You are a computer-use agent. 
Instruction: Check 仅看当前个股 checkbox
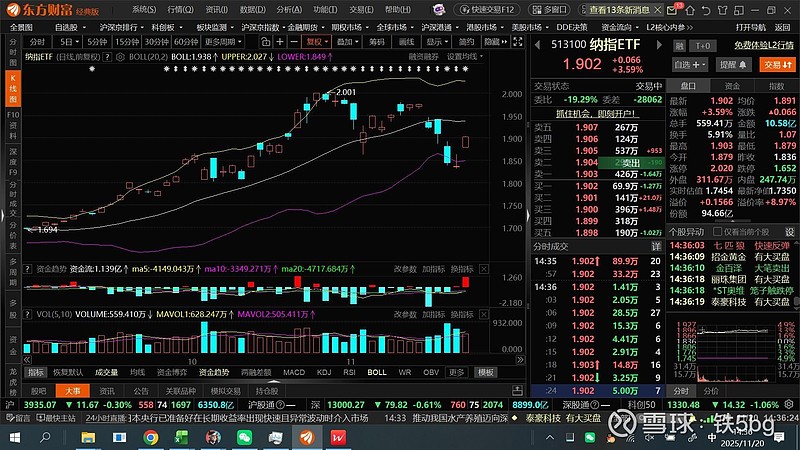717,232
